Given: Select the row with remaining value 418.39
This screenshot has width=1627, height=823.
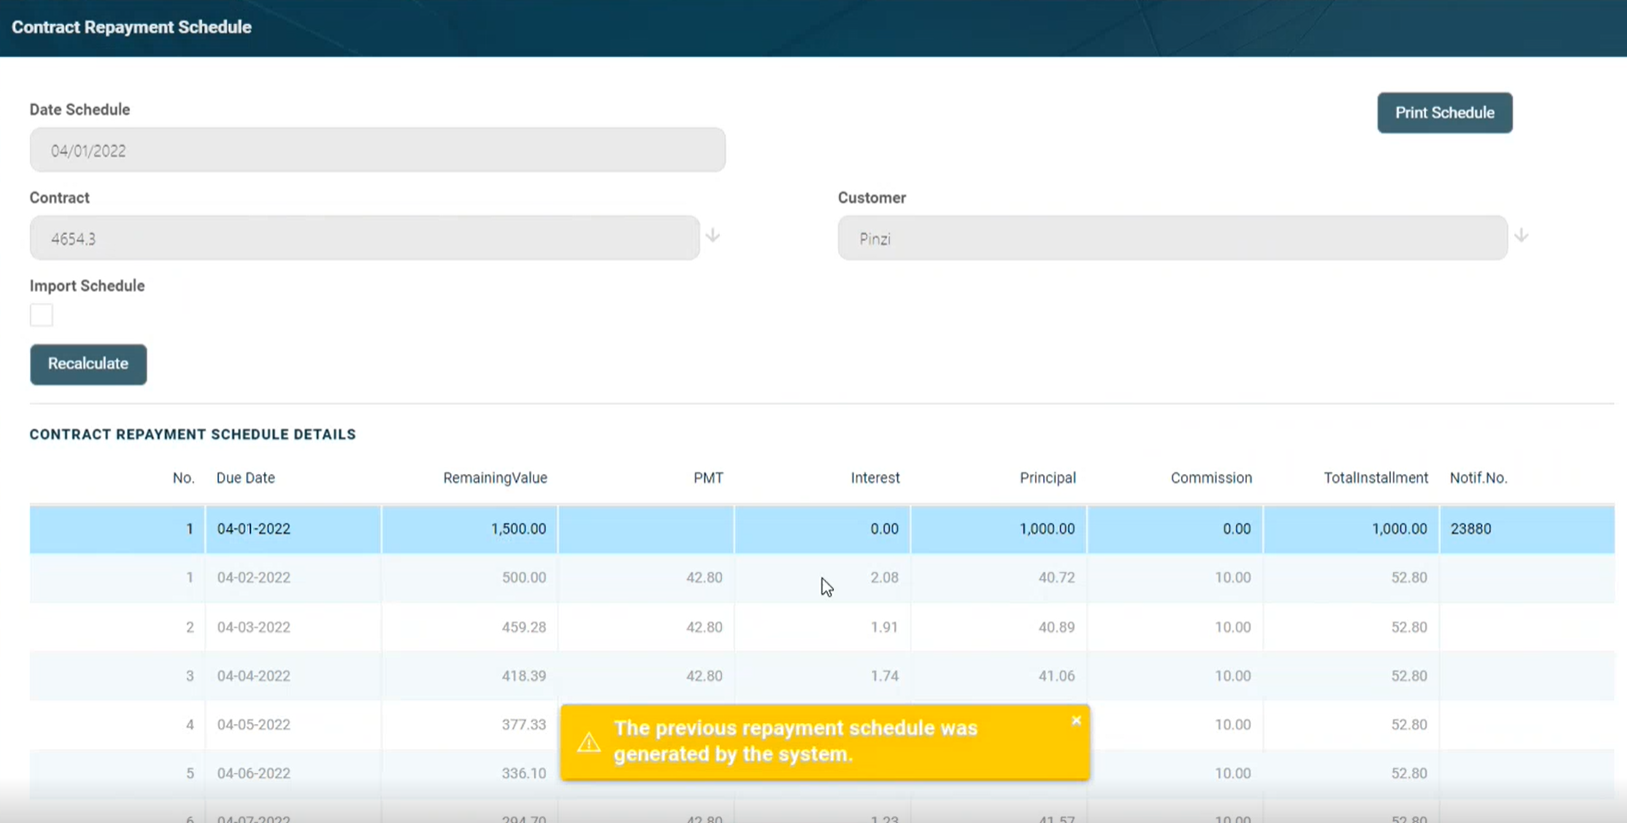Looking at the screenshot, I should coord(820,676).
